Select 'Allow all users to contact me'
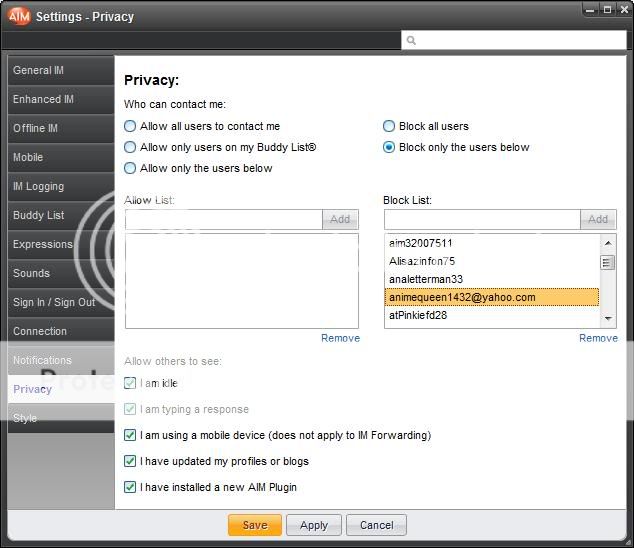Screen dimensions: 634x548 tap(130, 126)
